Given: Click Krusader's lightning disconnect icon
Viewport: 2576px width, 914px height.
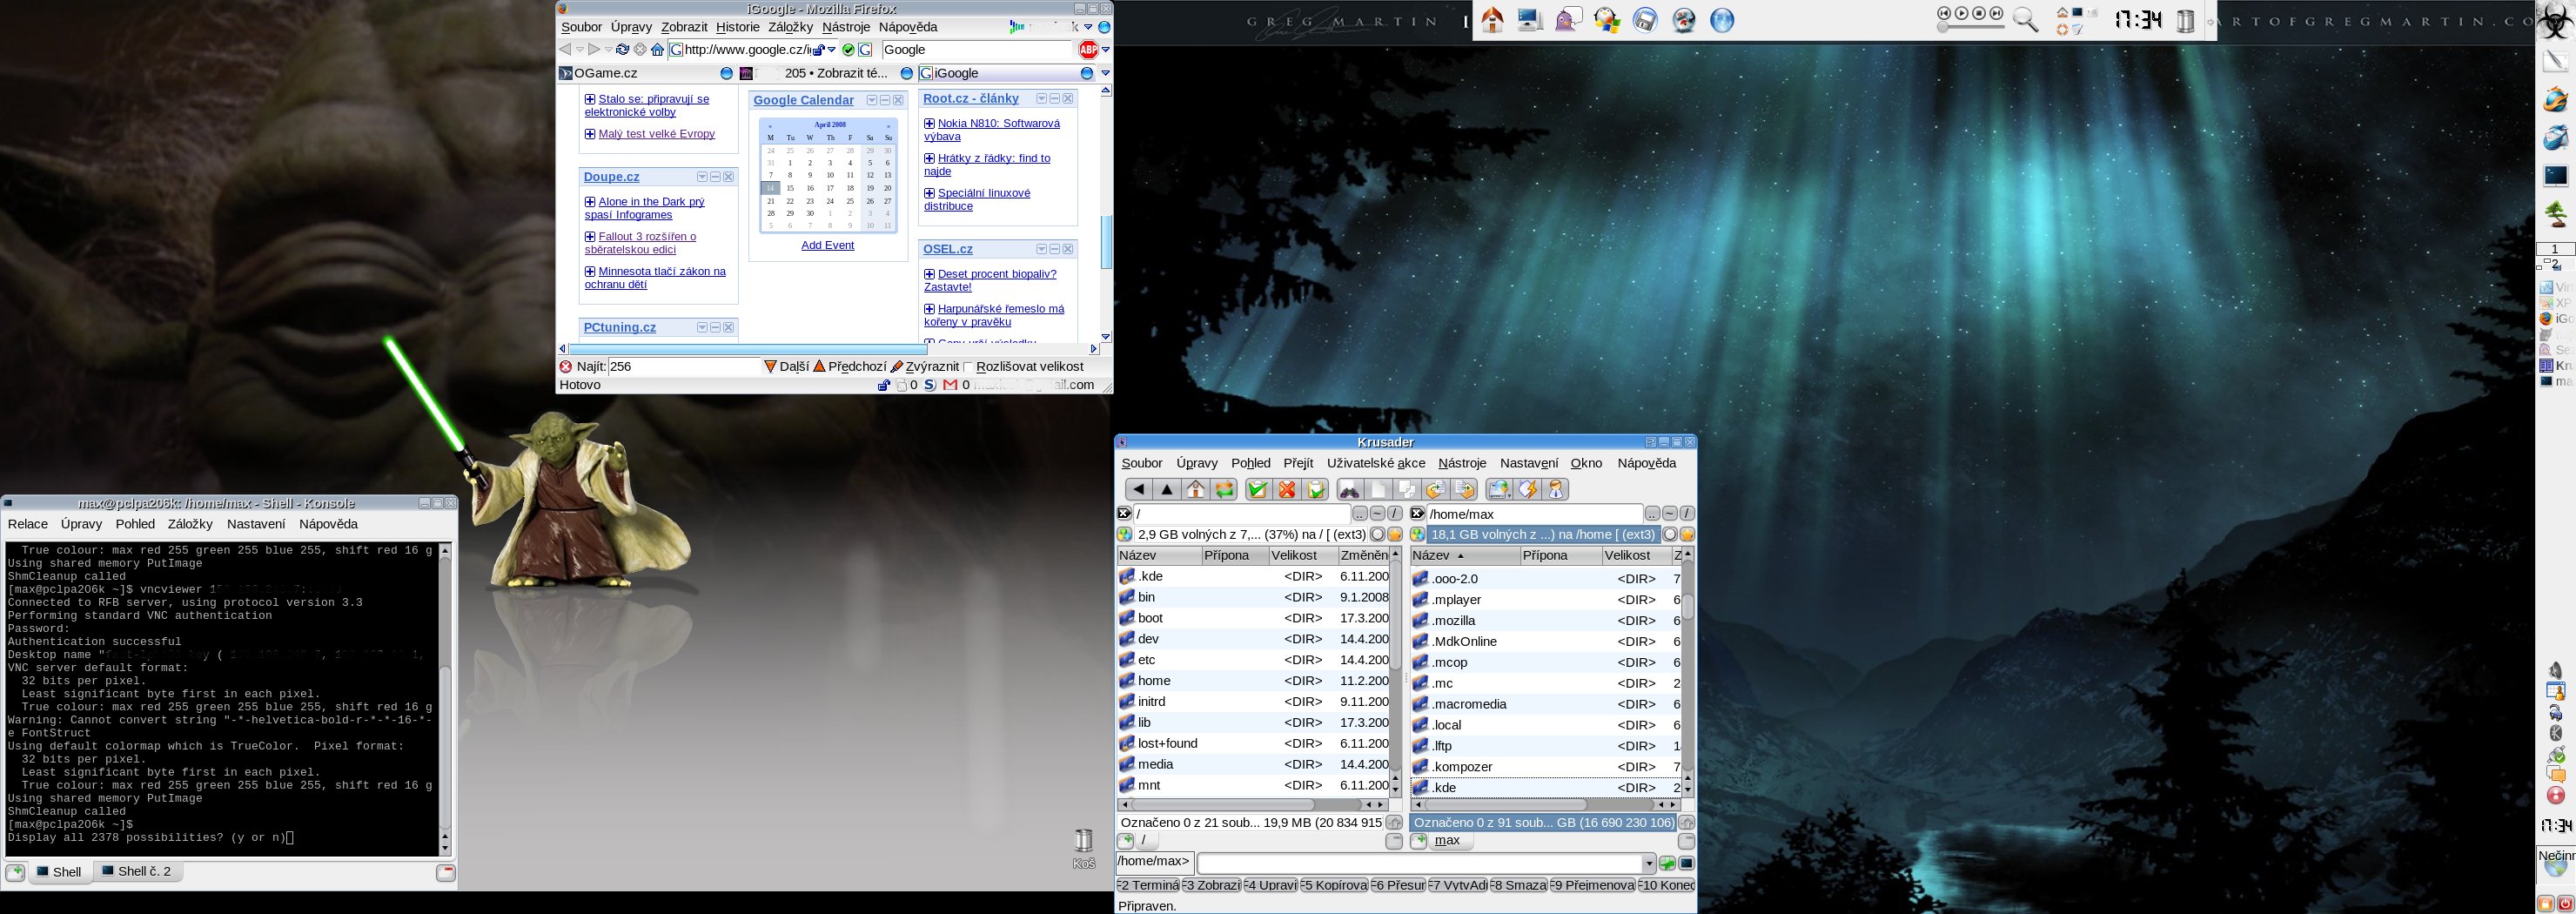Looking at the screenshot, I should pyautogui.click(x=1527, y=489).
